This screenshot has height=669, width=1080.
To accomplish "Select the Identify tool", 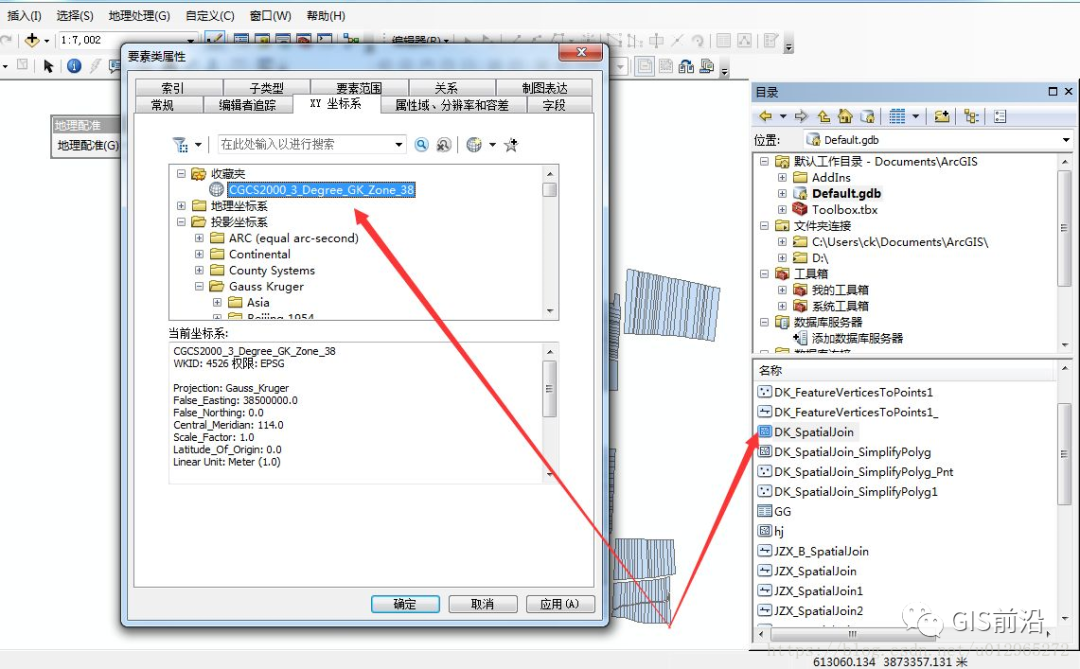I will coord(74,66).
